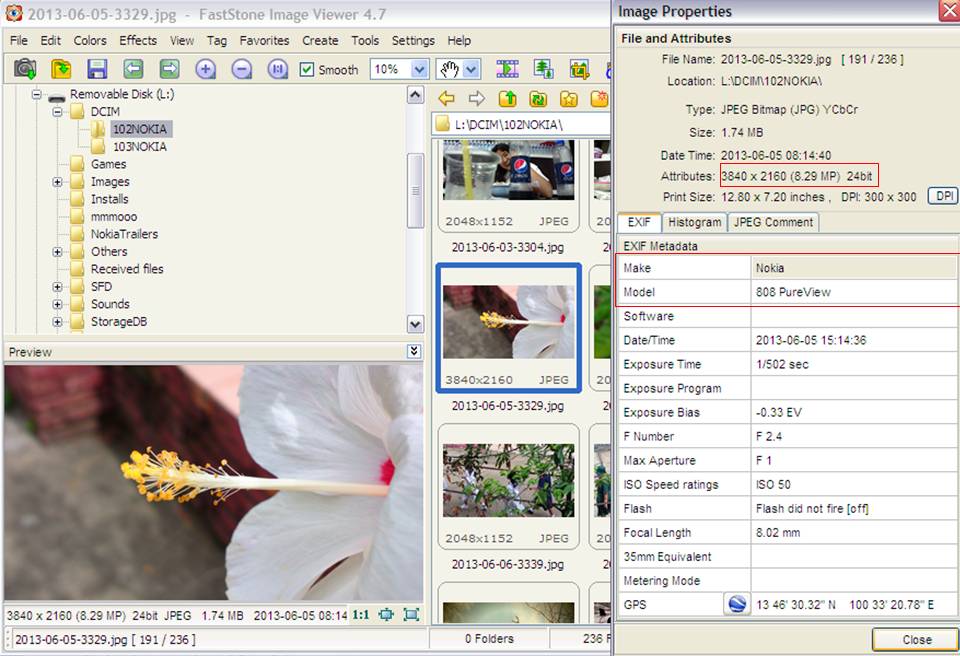Open GPS location in Google Earth
Image resolution: width=960 pixels, height=656 pixels.
point(736,604)
